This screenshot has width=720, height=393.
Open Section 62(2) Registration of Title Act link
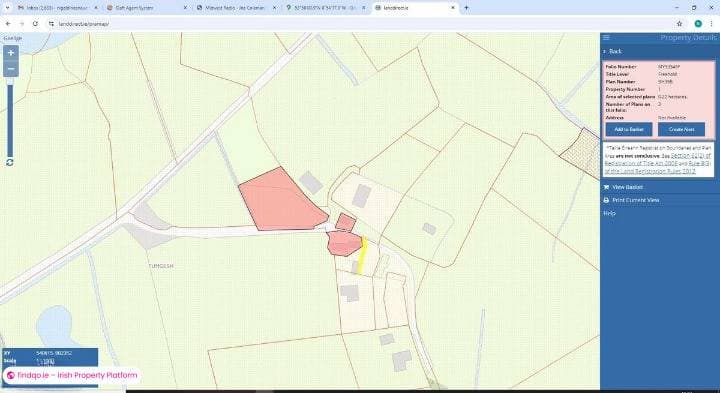[658, 159]
